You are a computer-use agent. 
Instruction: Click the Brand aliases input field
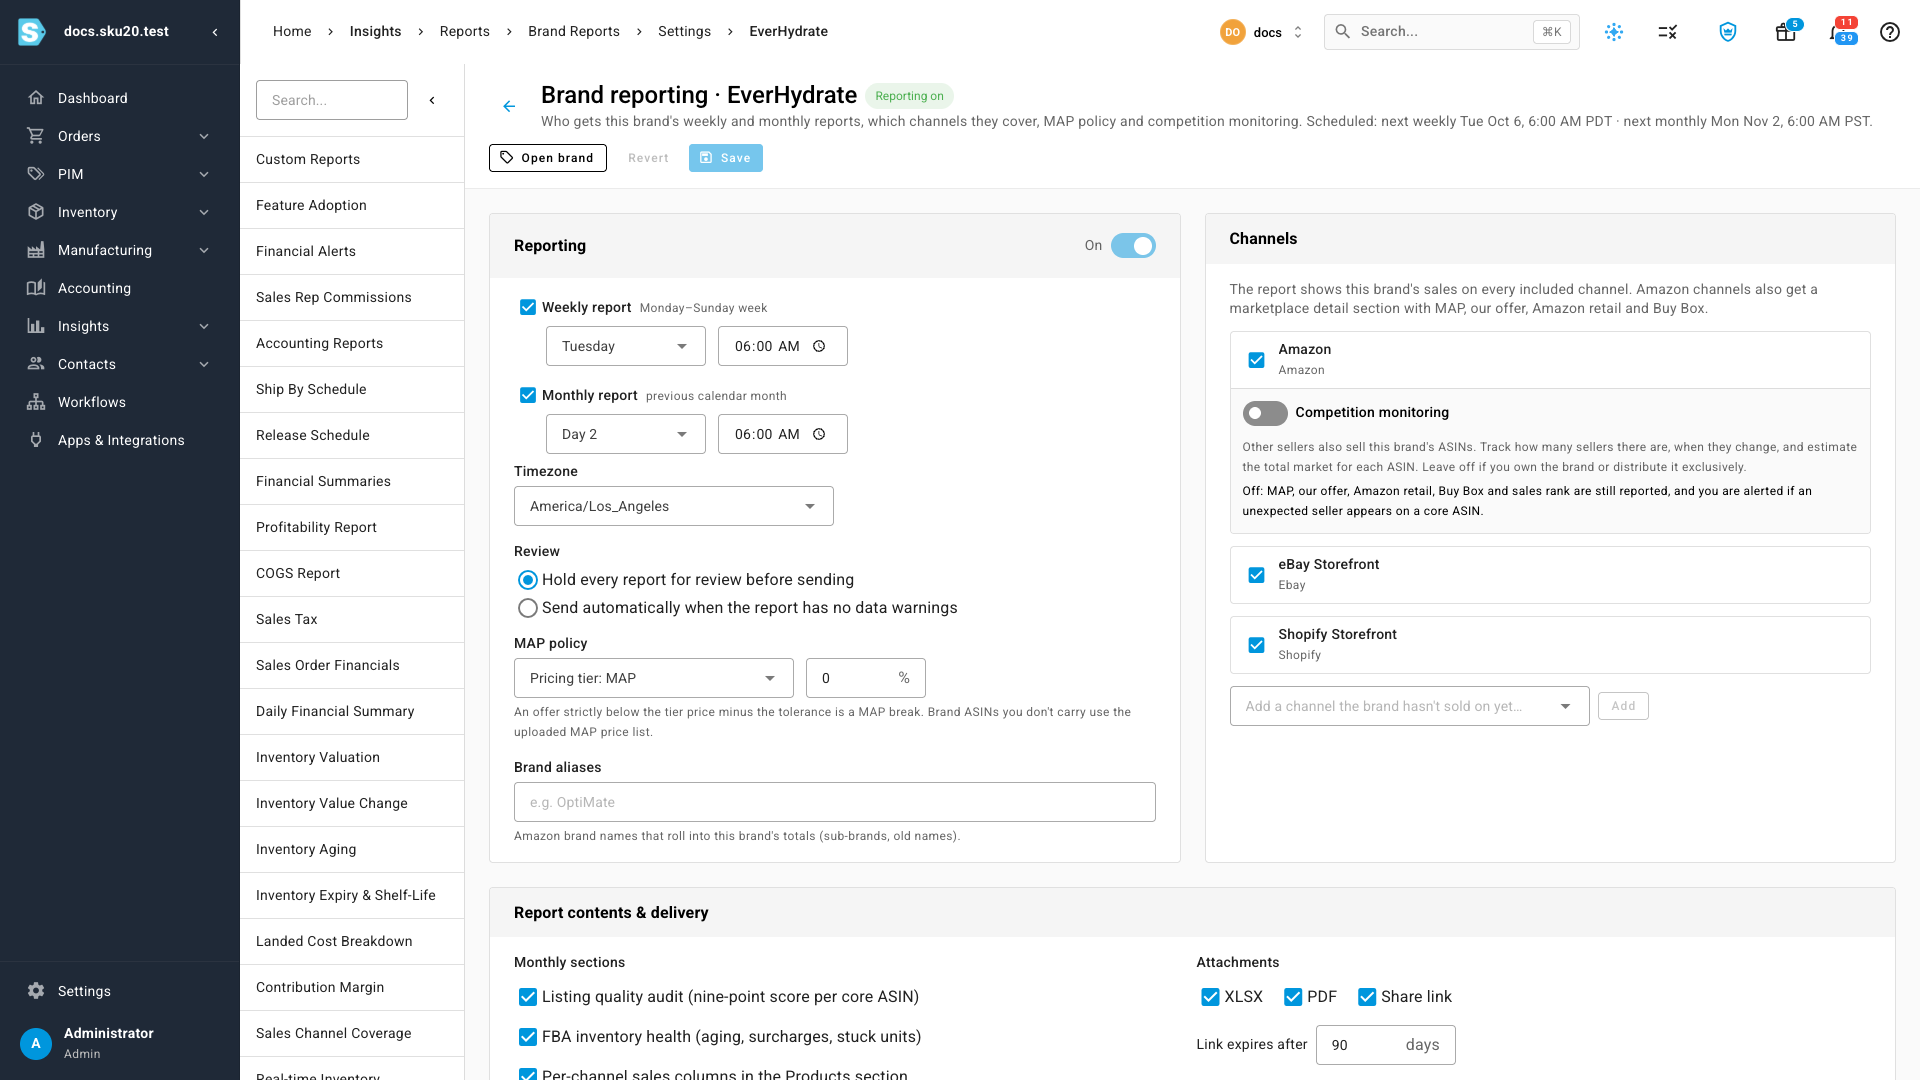pyautogui.click(x=835, y=802)
